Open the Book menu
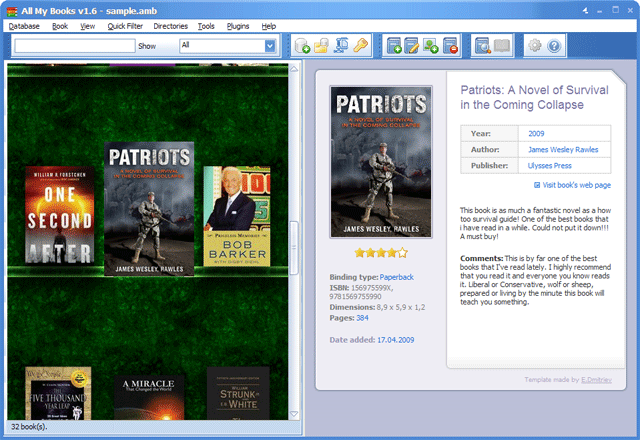This screenshot has width=640, height=440. [x=60, y=26]
